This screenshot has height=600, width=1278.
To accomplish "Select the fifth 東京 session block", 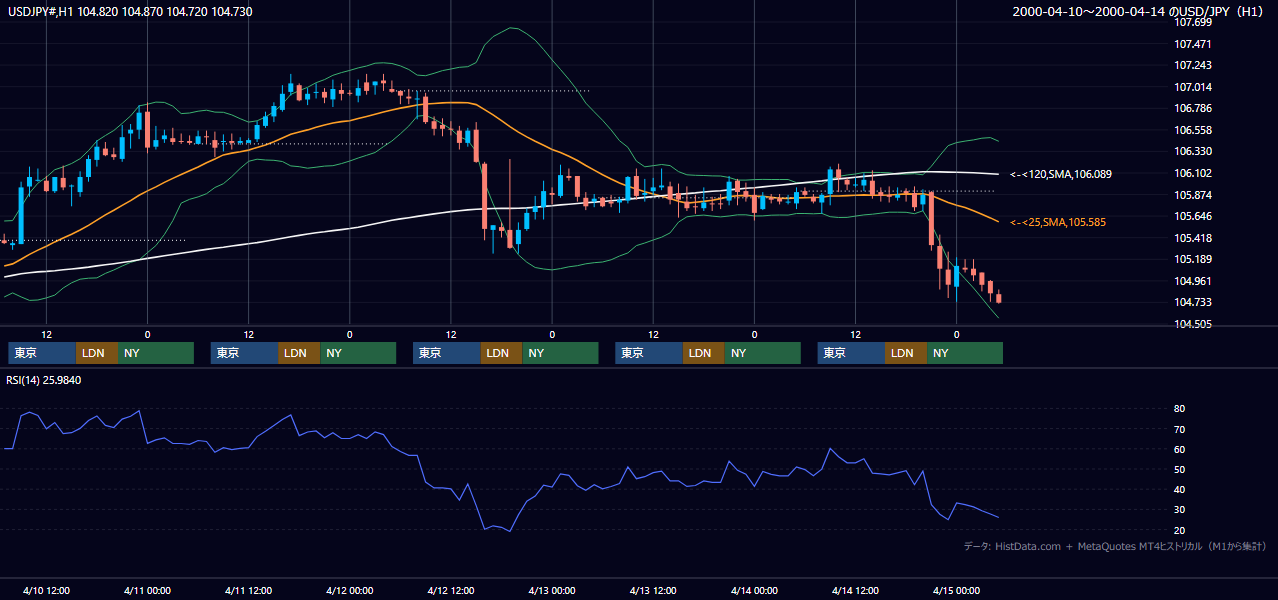I will point(851,353).
